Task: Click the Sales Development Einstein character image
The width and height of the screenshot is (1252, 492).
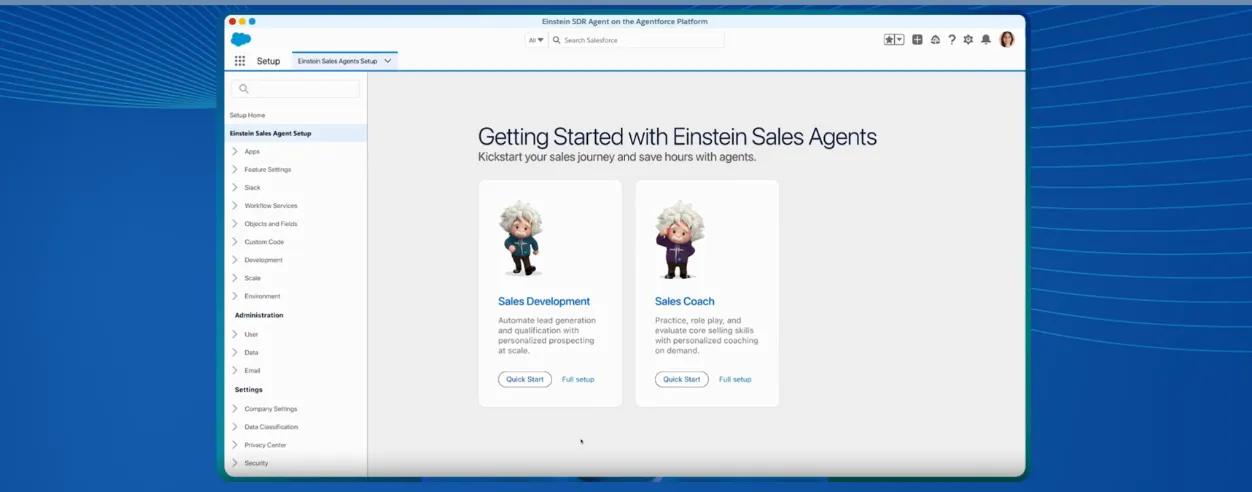Action: click(x=520, y=238)
